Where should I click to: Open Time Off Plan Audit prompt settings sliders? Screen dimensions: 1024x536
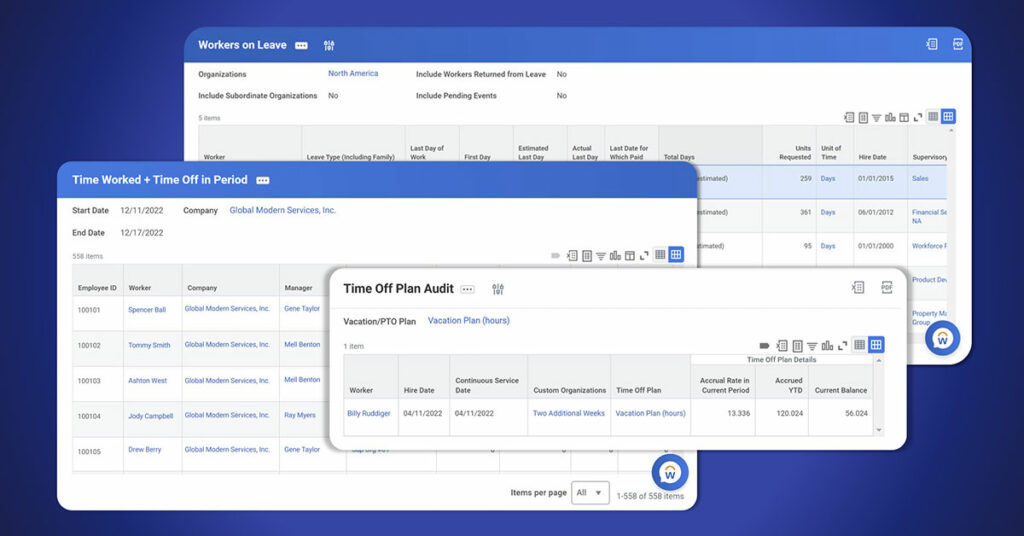tap(498, 289)
